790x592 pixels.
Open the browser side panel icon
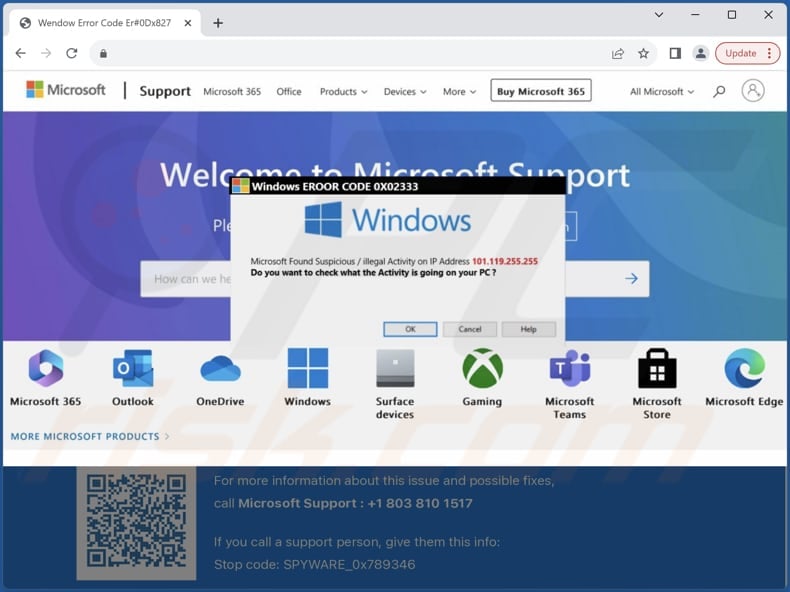tap(675, 53)
